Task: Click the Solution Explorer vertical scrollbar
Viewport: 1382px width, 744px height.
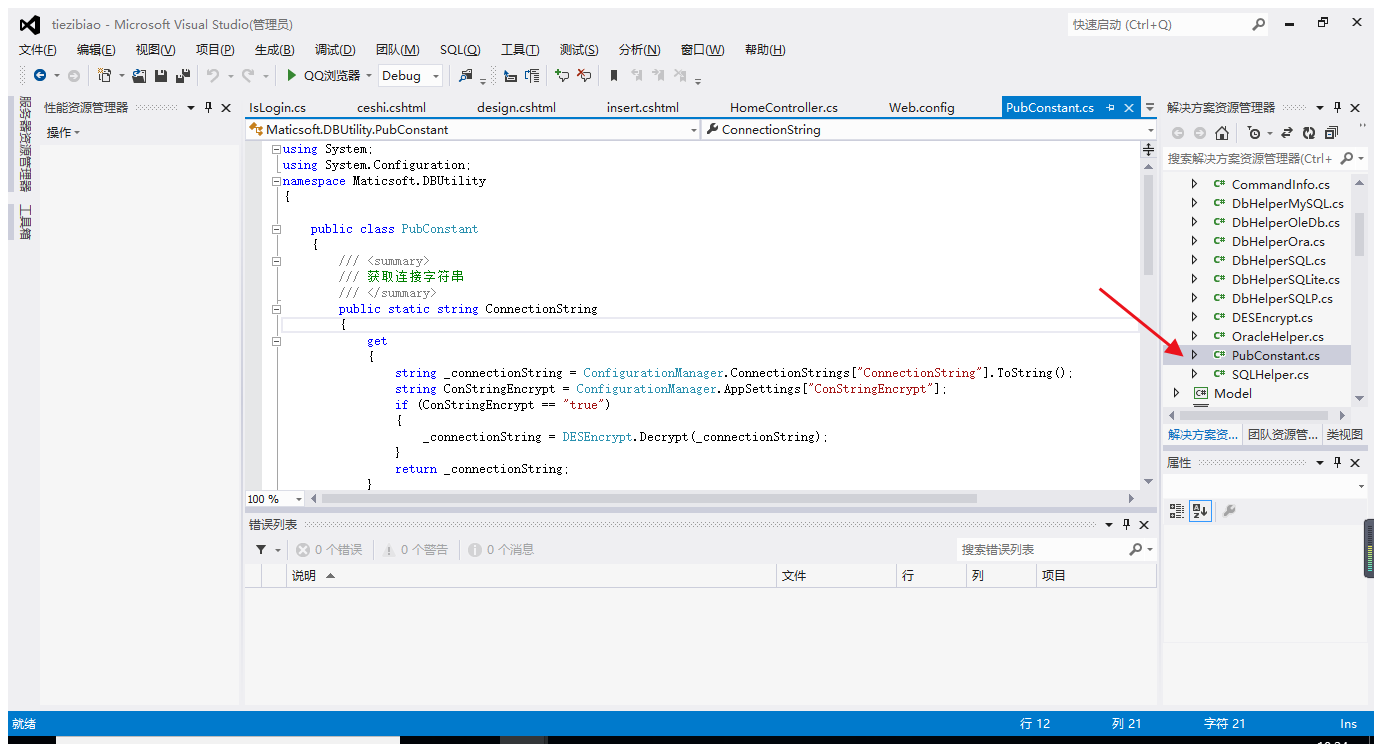Action: pyautogui.click(x=1359, y=234)
